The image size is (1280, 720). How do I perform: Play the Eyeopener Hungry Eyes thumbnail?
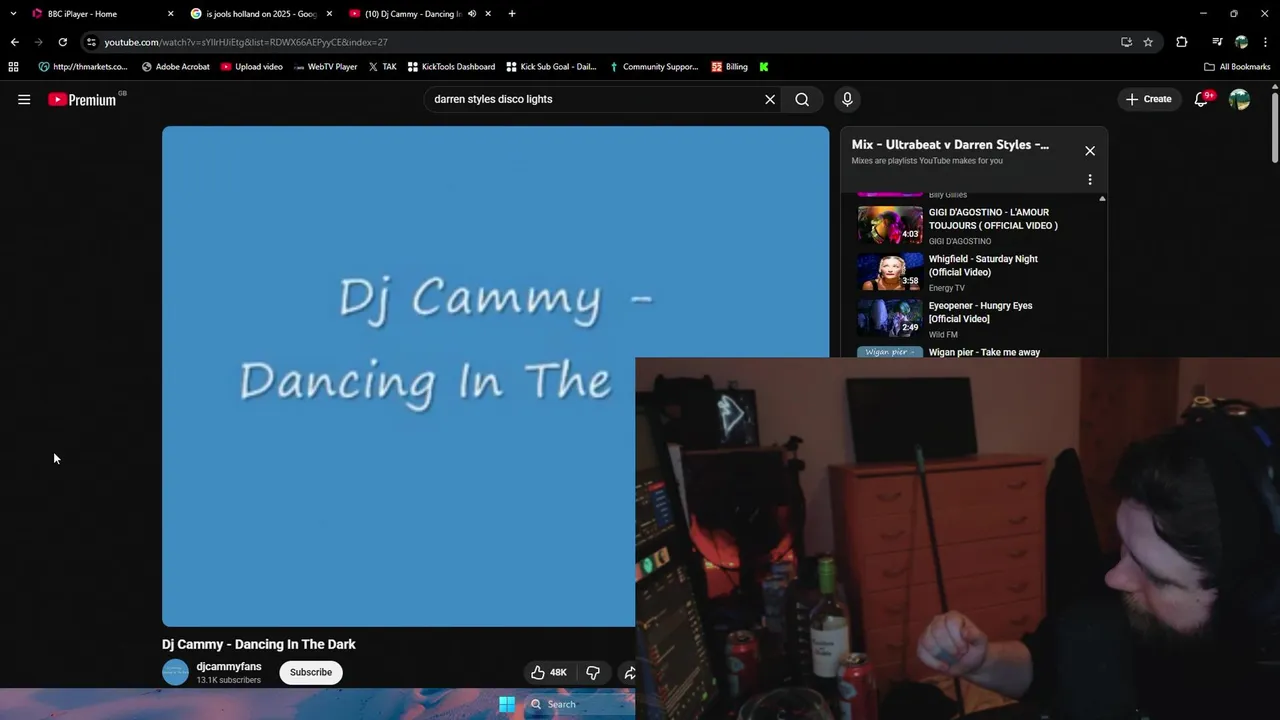(890, 317)
